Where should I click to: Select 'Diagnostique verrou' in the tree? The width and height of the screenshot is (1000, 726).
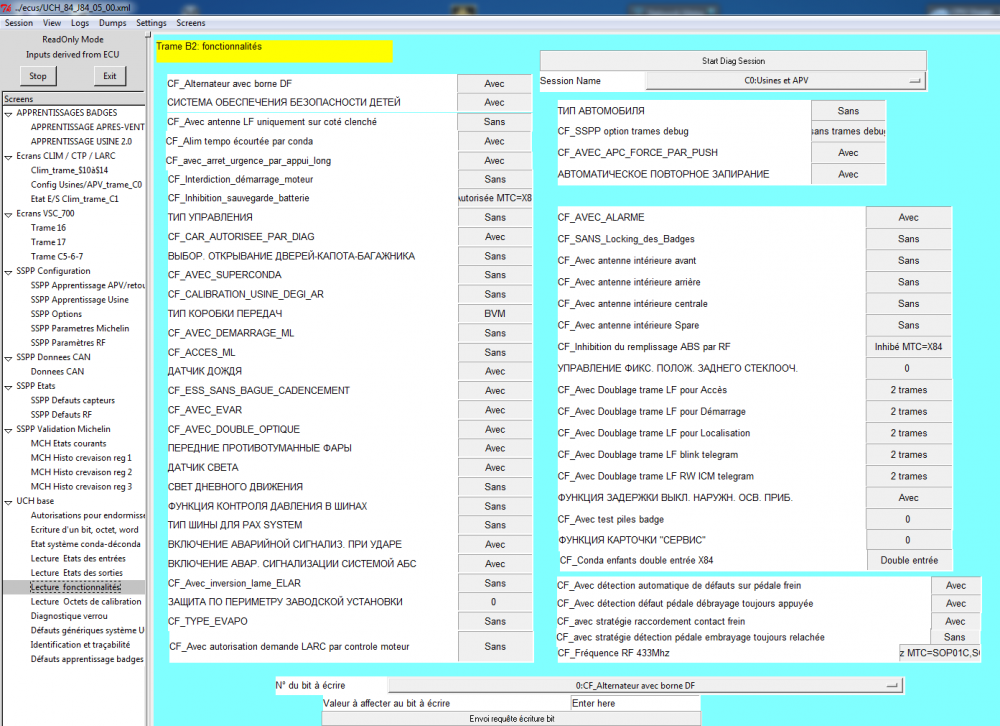click(69, 616)
